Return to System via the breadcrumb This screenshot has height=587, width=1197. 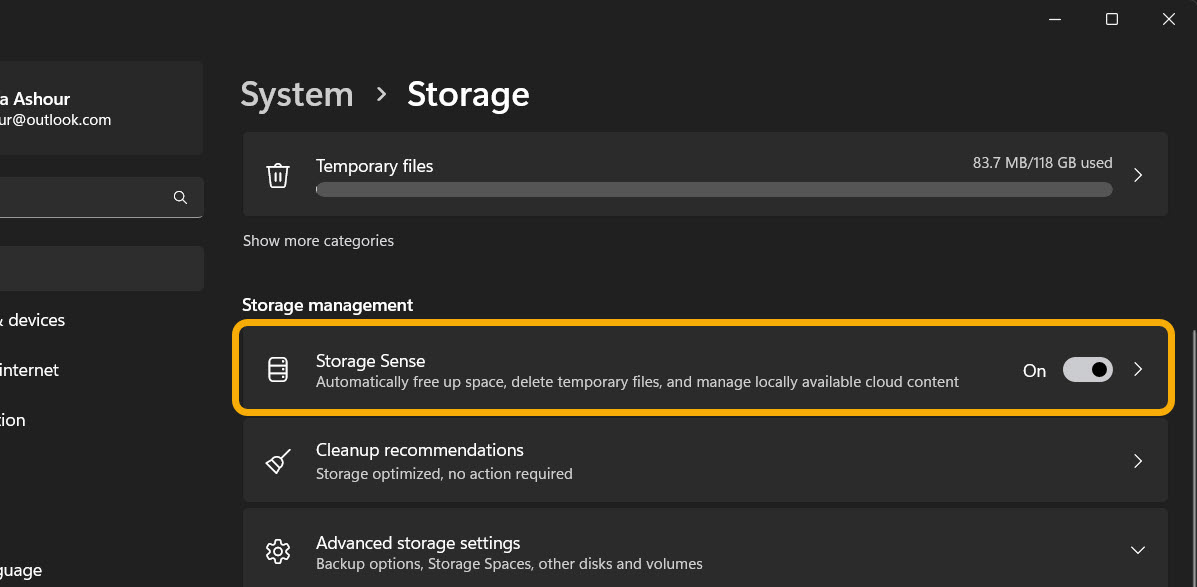(x=296, y=94)
